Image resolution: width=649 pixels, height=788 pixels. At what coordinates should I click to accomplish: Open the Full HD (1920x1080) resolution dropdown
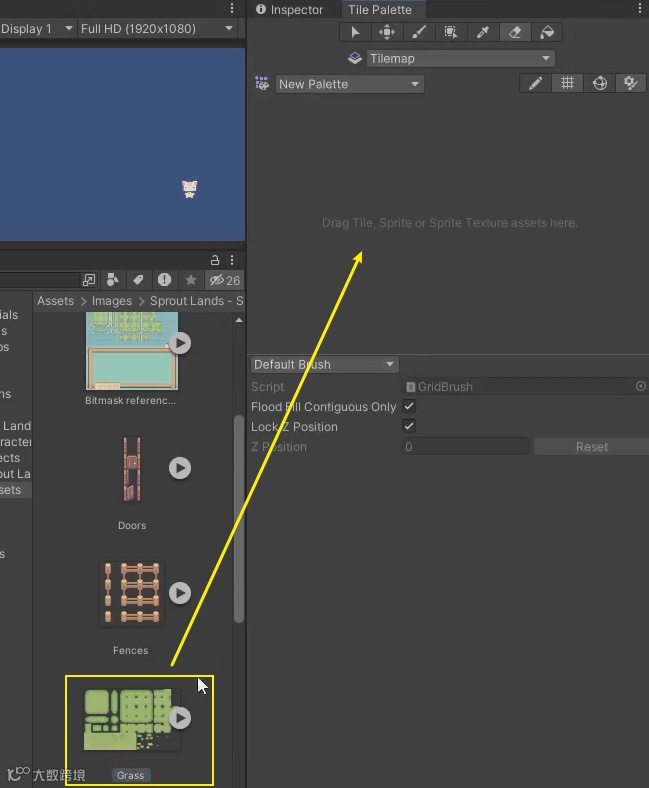pyautogui.click(x=157, y=29)
